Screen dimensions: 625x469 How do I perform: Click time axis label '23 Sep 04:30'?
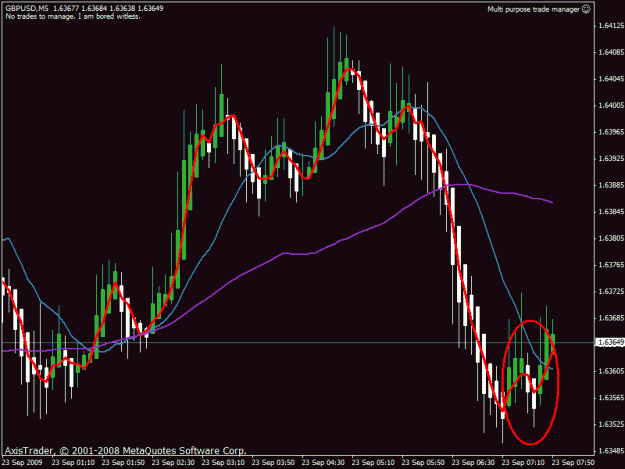coord(323,463)
